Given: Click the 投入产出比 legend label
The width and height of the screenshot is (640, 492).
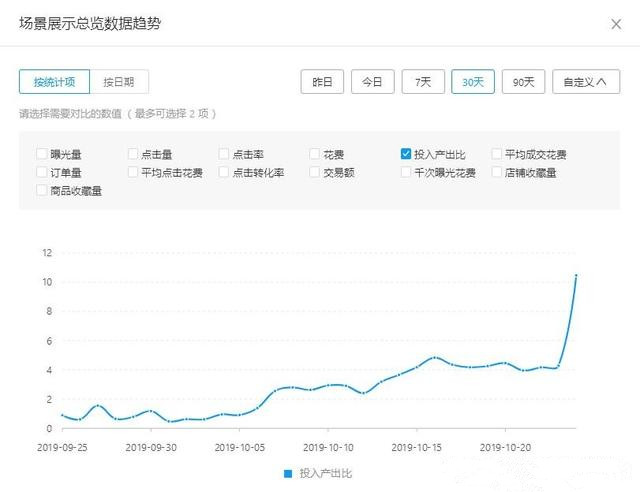Looking at the screenshot, I should coord(325,474).
